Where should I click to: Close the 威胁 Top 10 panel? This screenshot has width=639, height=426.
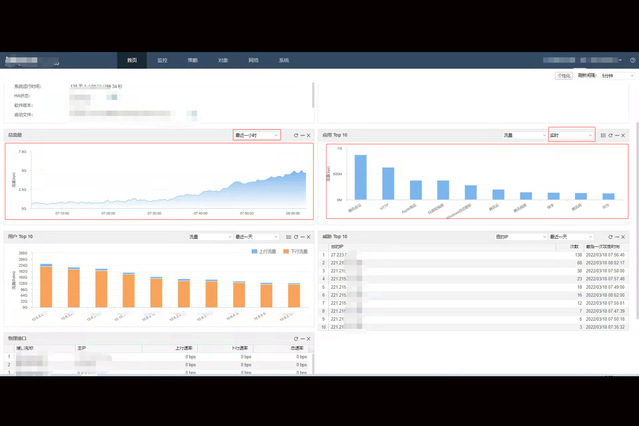tap(625, 237)
